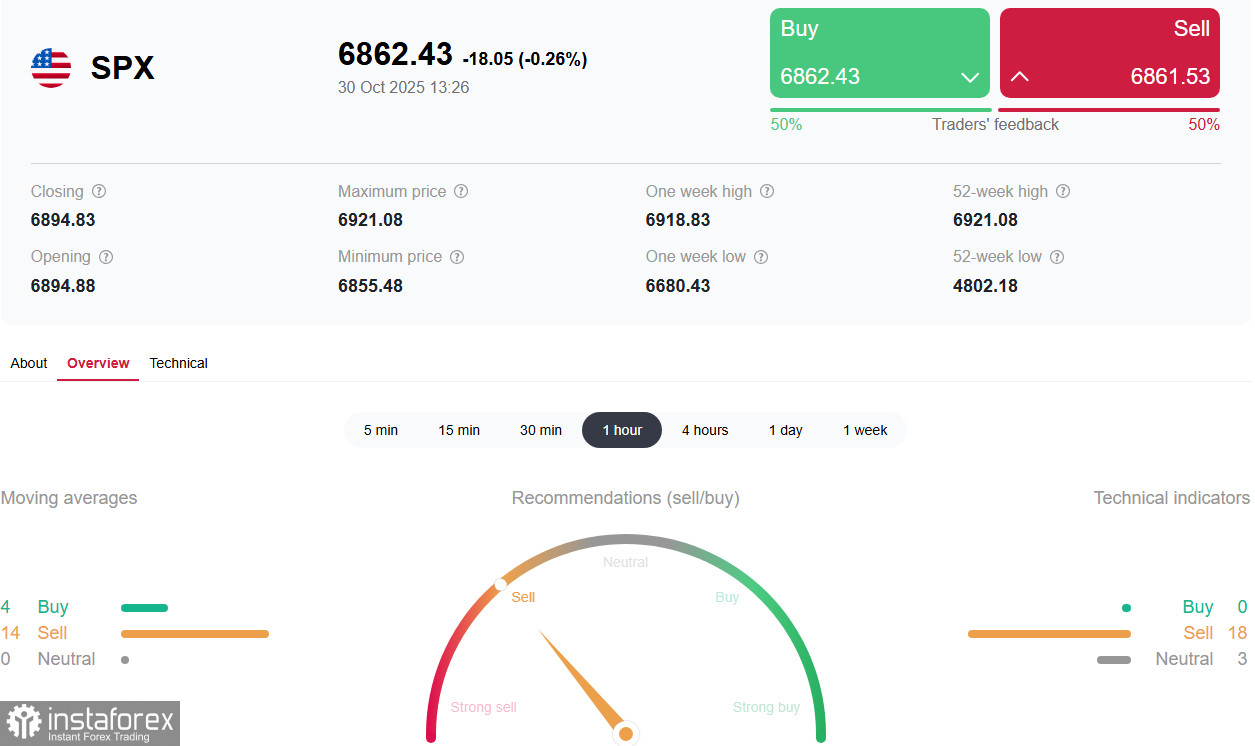Switch to the 1 week timeframe
Image resolution: width=1255 pixels, height=746 pixels.
click(865, 430)
